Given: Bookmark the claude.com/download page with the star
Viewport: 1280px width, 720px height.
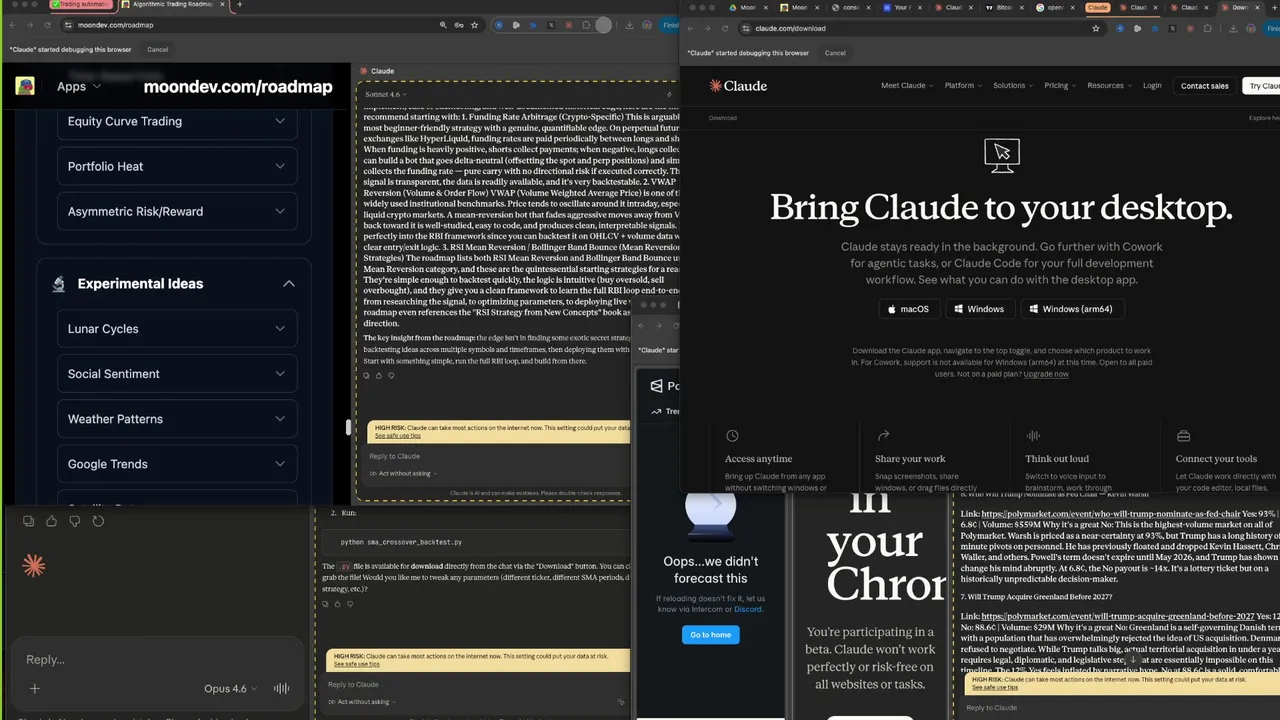Looking at the screenshot, I should (x=1096, y=28).
